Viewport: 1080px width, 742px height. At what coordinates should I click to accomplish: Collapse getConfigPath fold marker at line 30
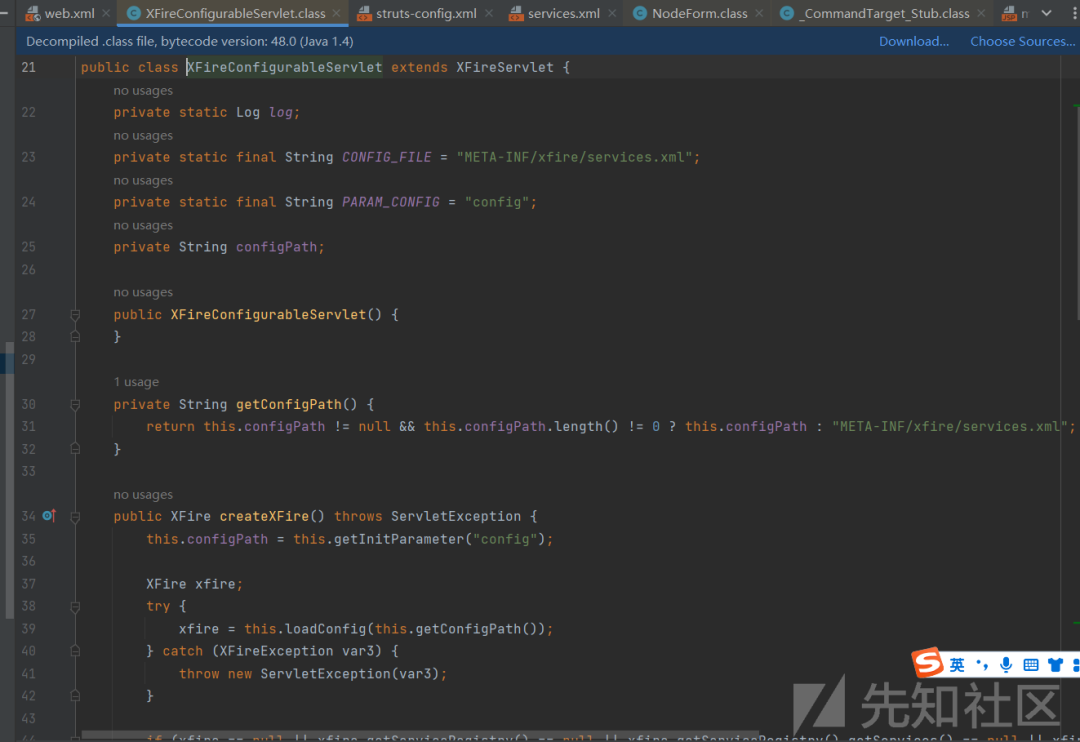coord(75,404)
